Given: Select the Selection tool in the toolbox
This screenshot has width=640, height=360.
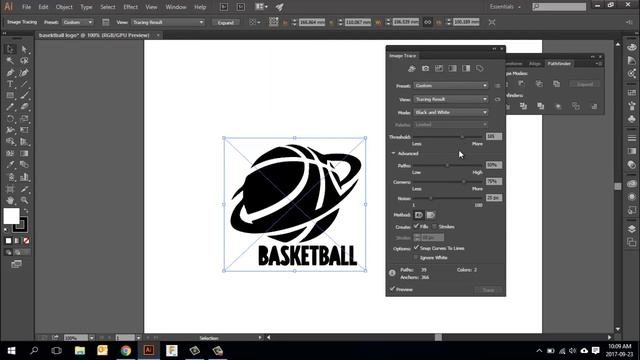Looking at the screenshot, I should [10, 49].
